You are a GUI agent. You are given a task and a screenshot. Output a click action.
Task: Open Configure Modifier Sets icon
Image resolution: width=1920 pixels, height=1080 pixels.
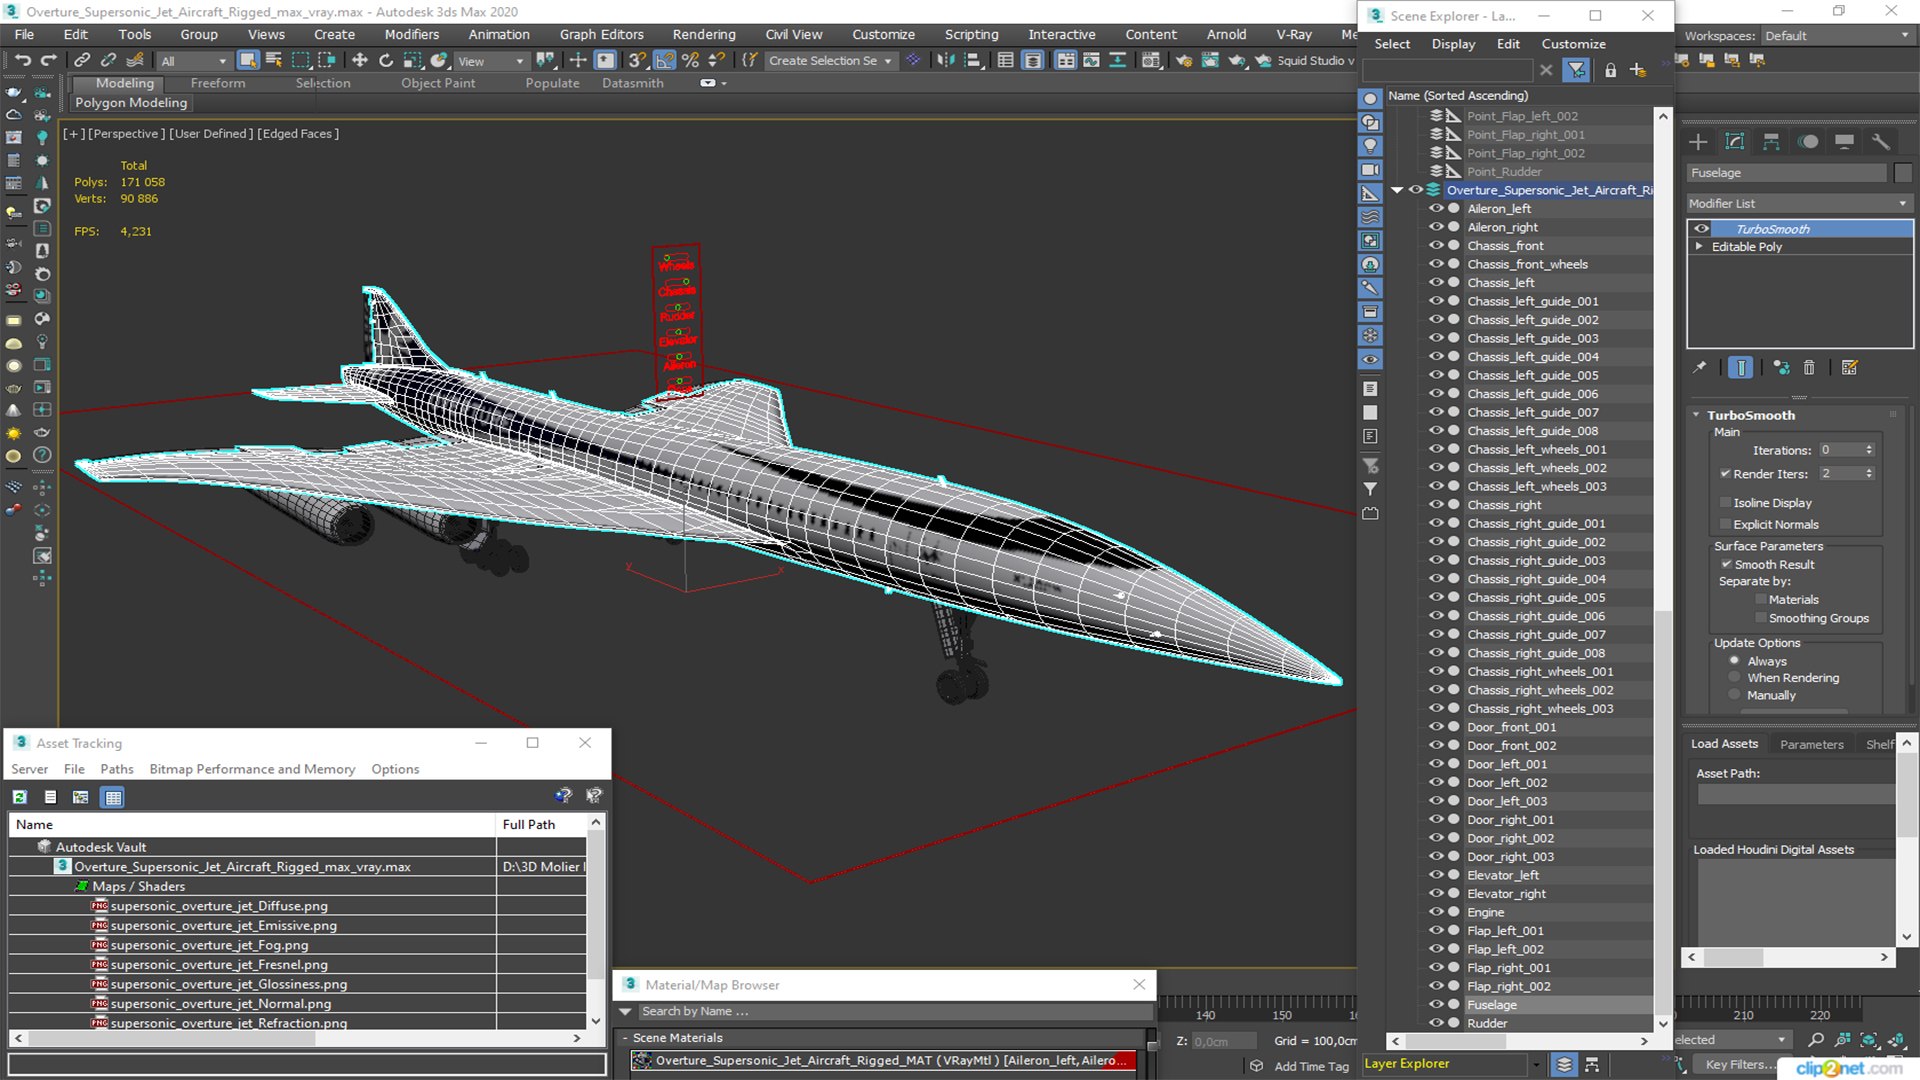click(1850, 368)
